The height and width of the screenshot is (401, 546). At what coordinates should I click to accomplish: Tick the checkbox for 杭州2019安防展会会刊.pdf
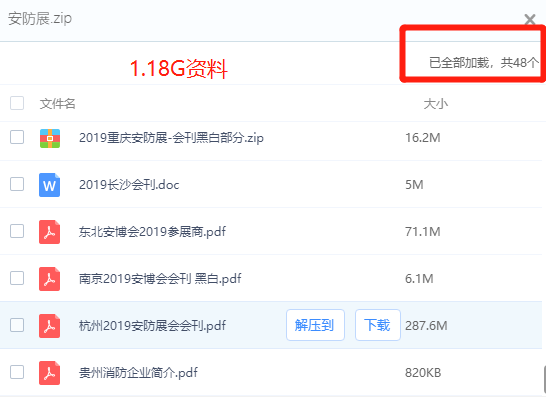click(17, 325)
